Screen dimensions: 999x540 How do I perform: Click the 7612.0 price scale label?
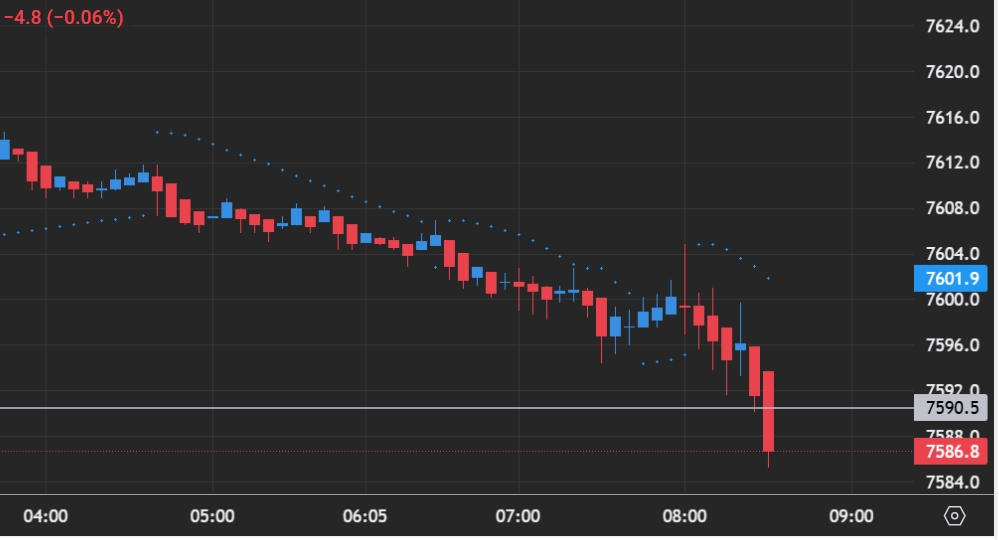(x=952, y=162)
